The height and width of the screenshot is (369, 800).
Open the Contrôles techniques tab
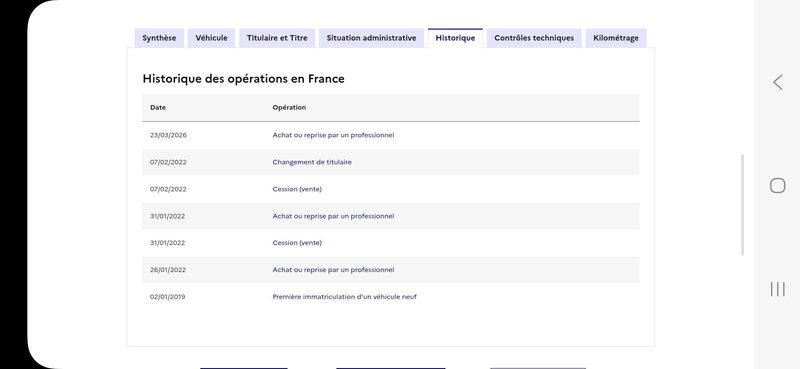coord(534,38)
